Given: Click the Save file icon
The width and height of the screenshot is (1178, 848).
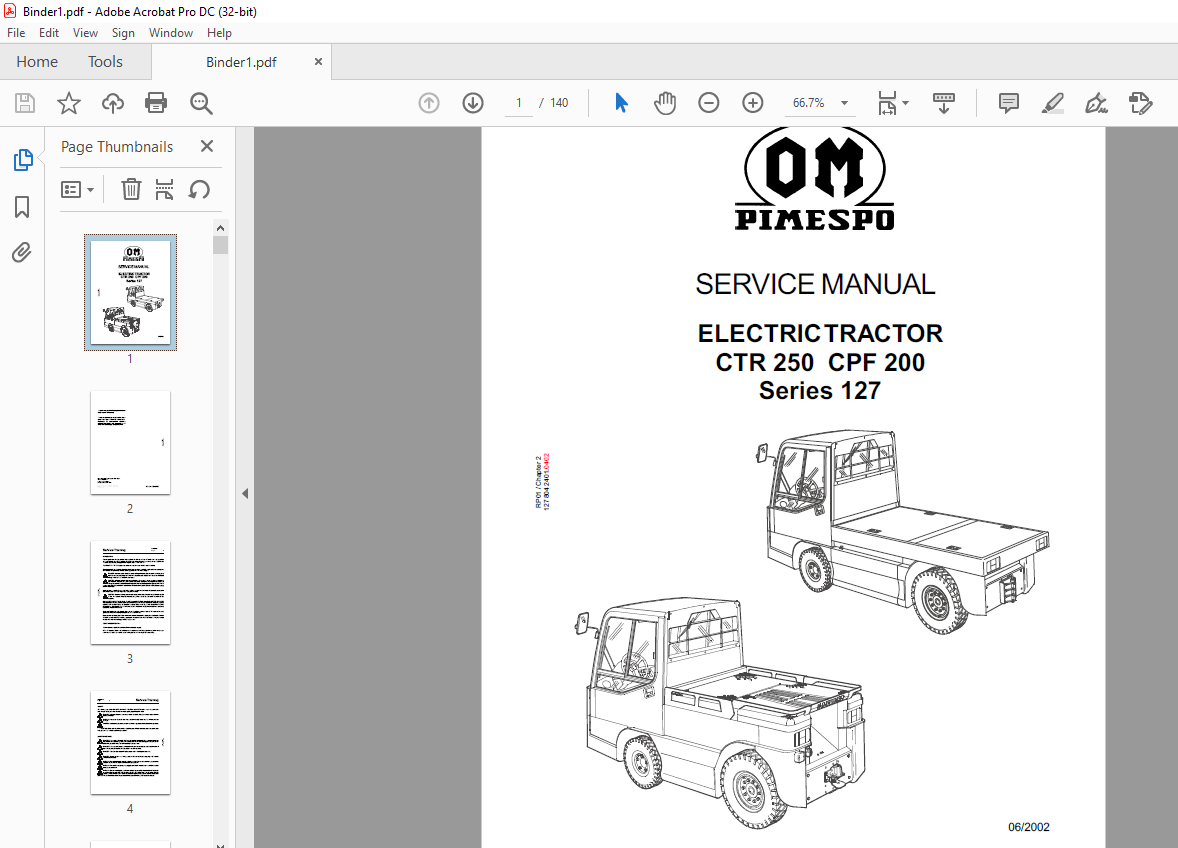Looking at the screenshot, I should tap(25, 103).
